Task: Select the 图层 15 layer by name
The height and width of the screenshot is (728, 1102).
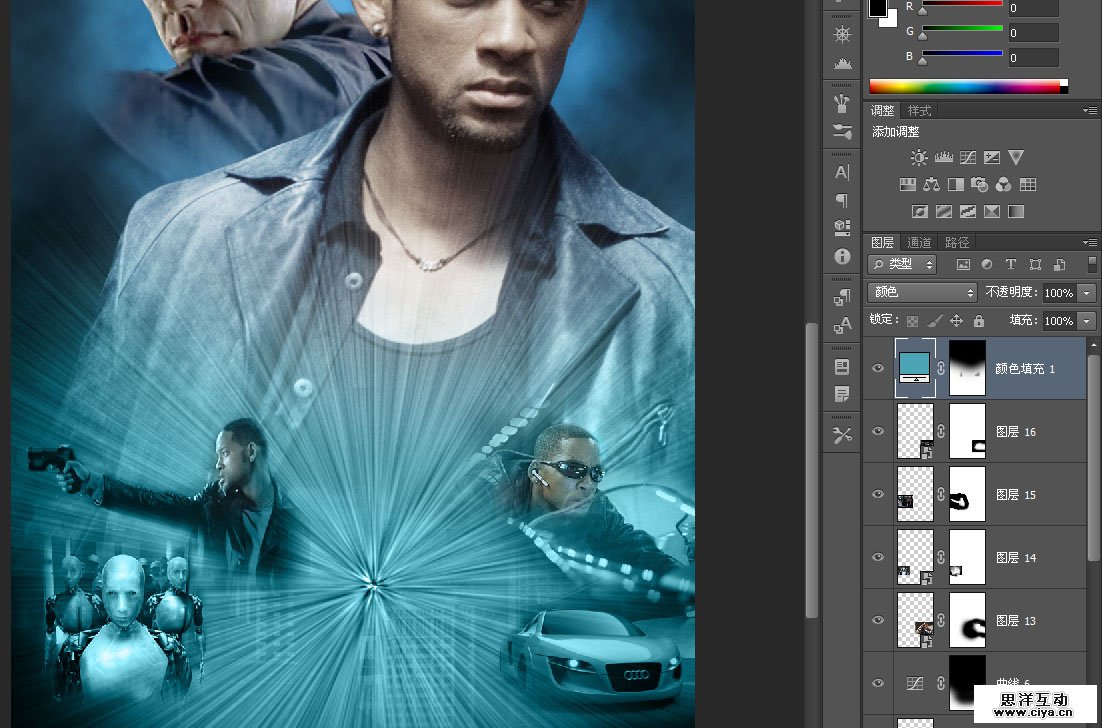Action: pyautogui.click(x=1016, y=495)
